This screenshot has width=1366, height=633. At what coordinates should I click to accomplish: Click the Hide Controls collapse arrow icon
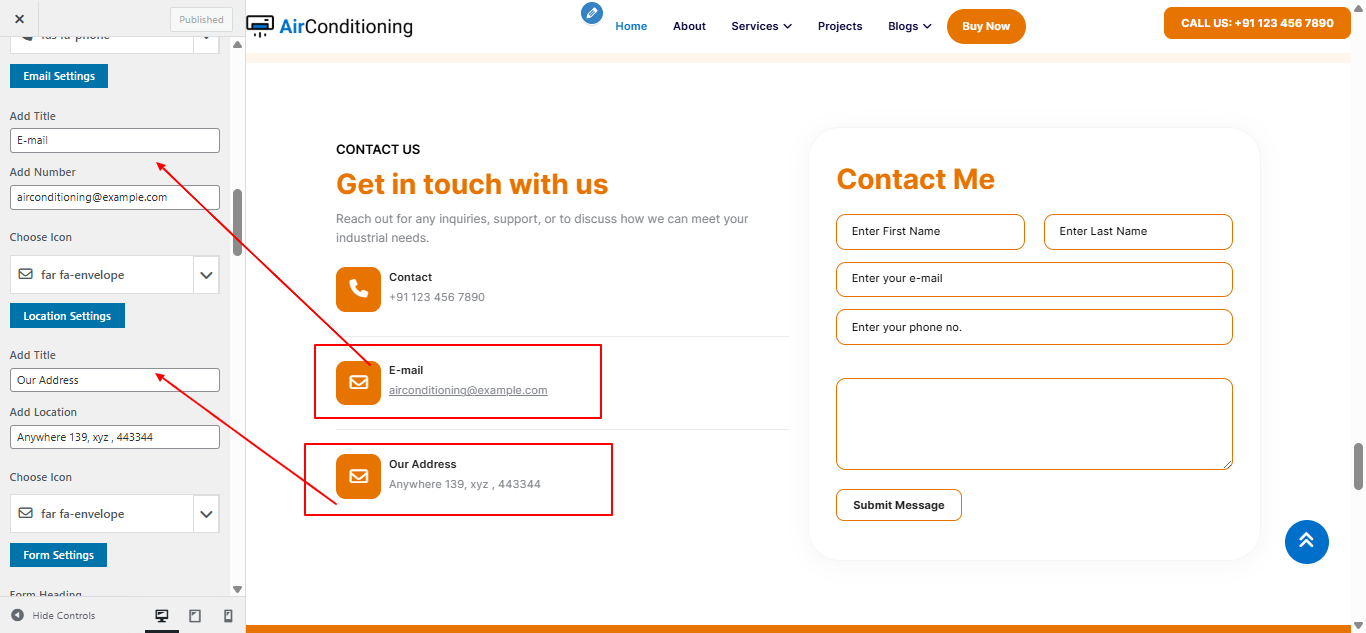pos(17,616)
